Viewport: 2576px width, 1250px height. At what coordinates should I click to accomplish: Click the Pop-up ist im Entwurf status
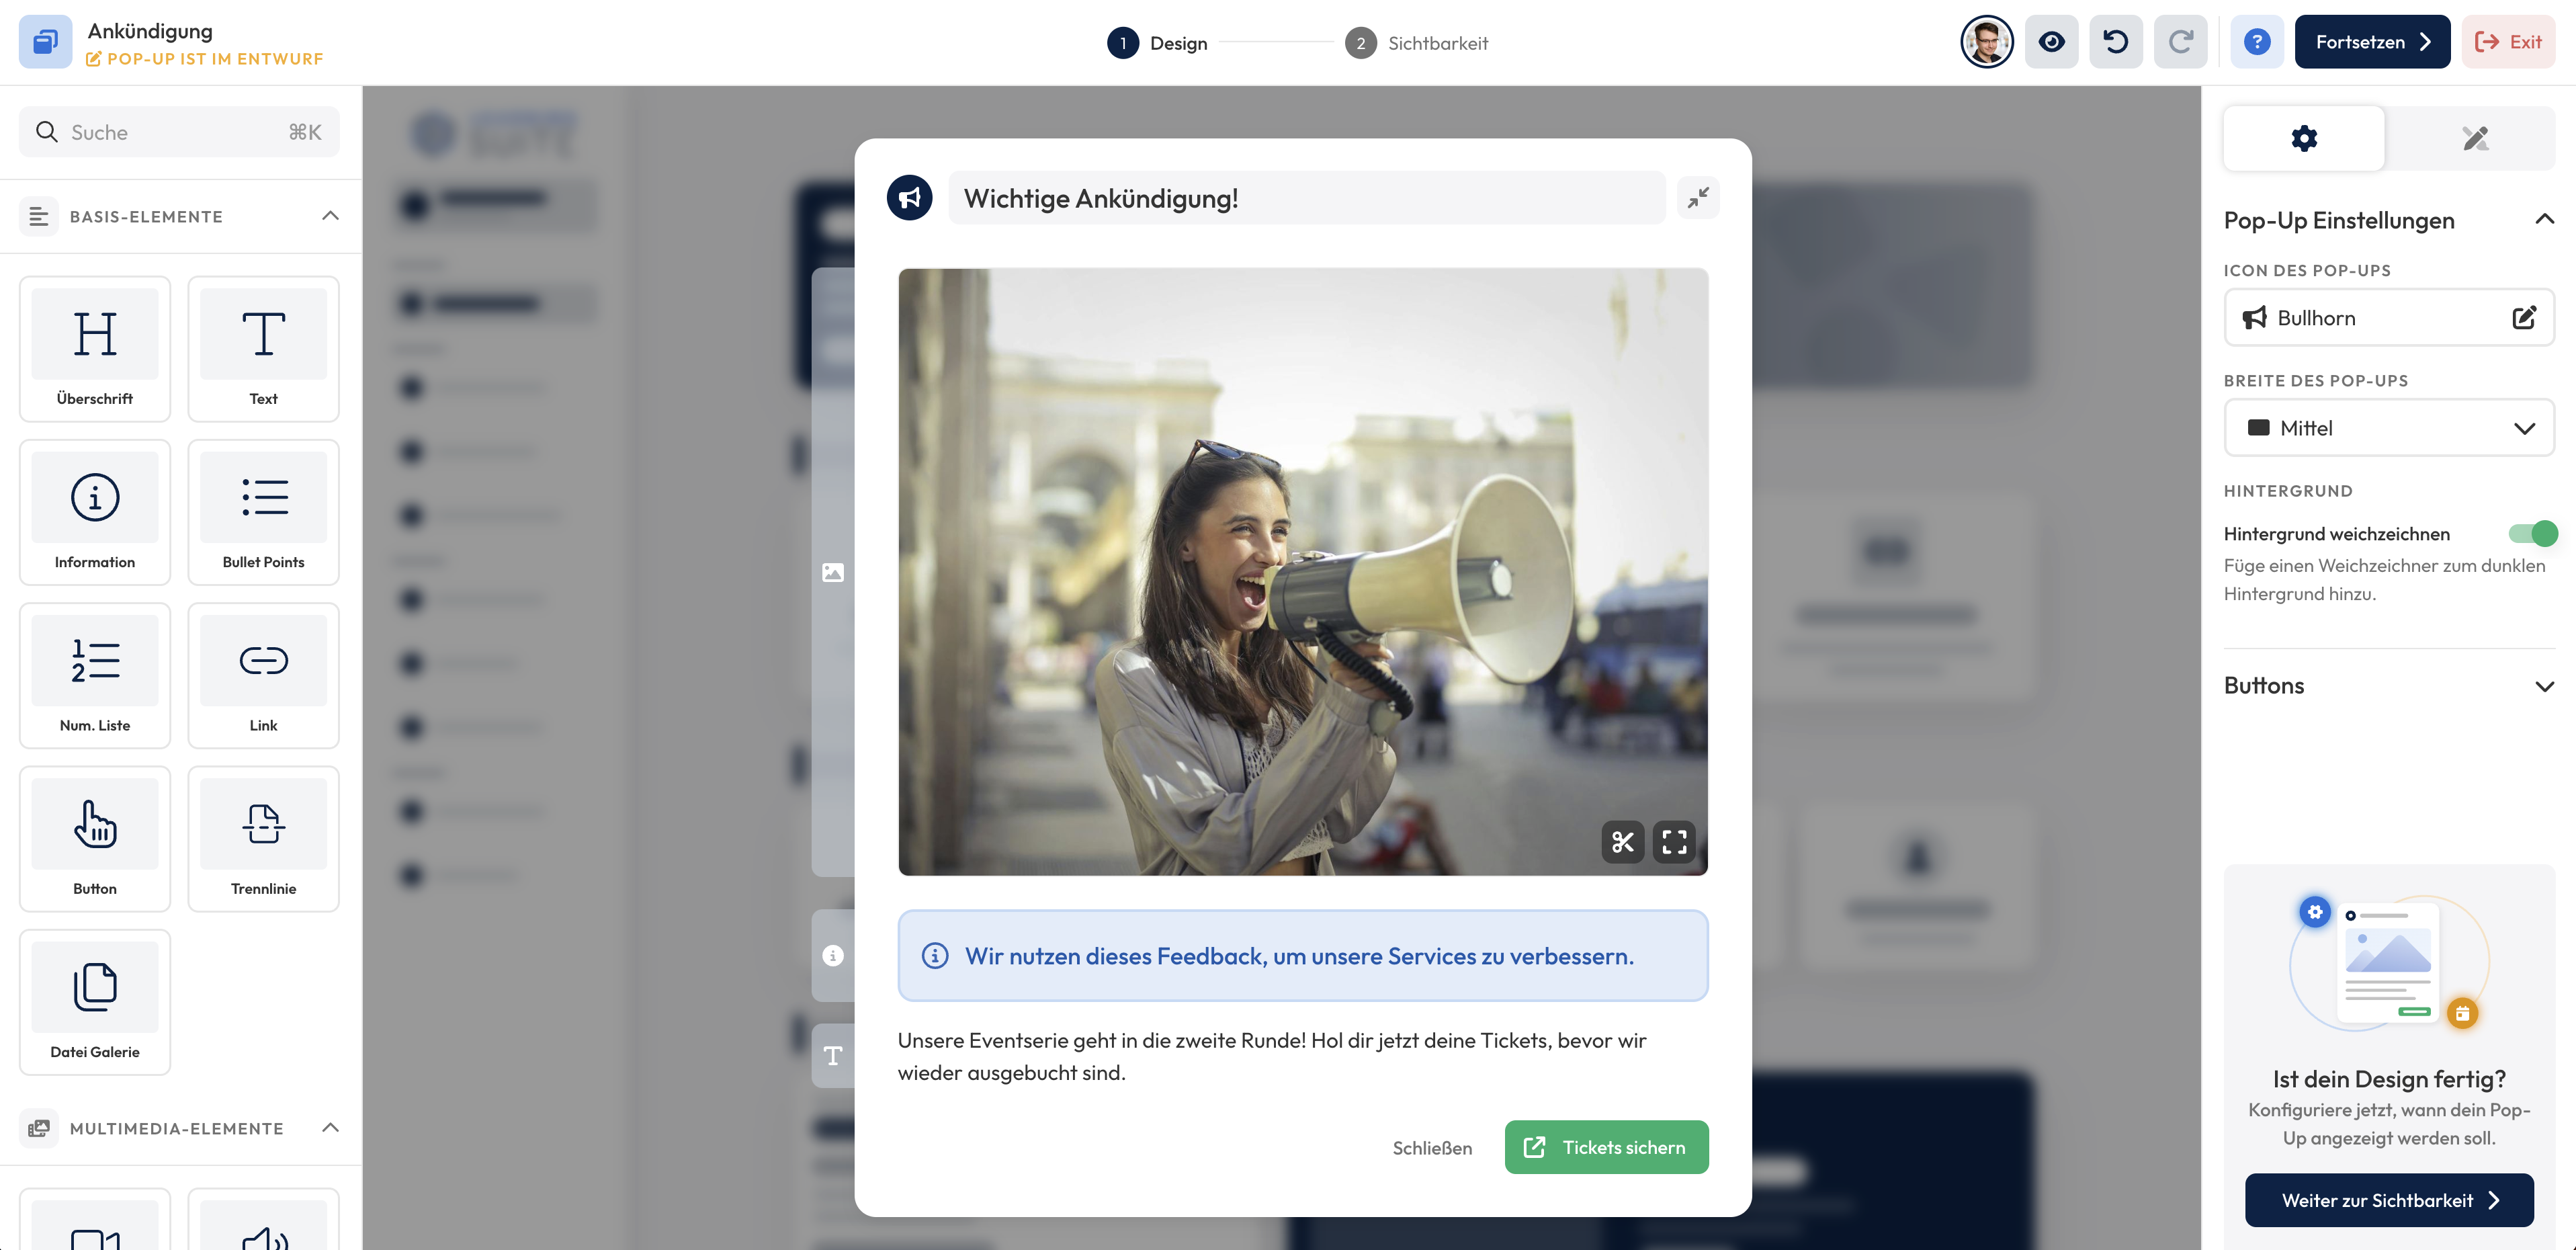point(205,59)
